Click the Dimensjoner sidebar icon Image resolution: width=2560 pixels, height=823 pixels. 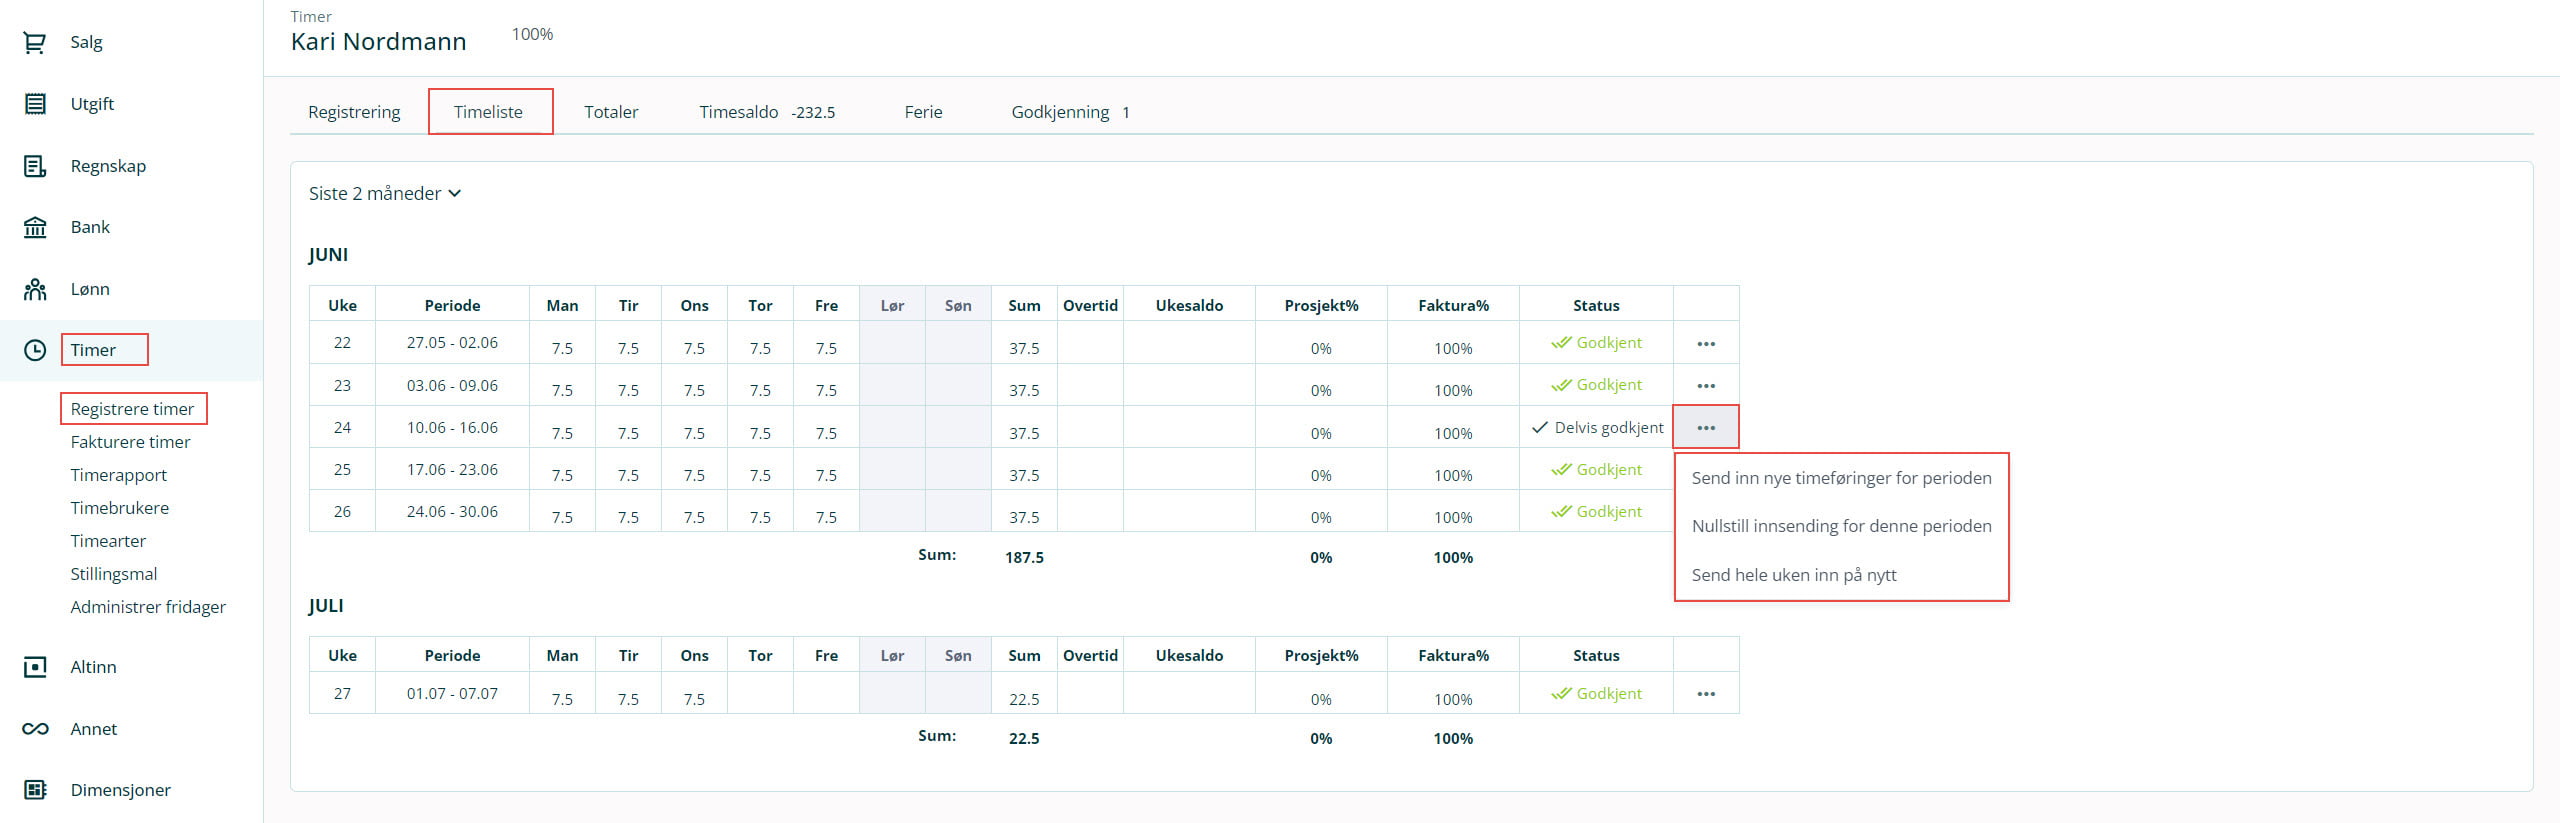[x=35, y=790]
